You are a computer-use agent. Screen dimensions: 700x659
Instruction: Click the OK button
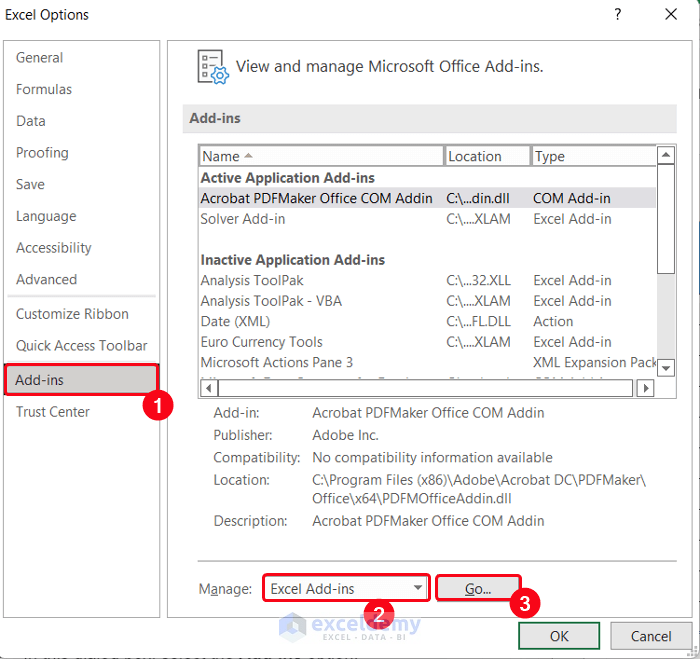pyautogui.click(x=559, y=636)
